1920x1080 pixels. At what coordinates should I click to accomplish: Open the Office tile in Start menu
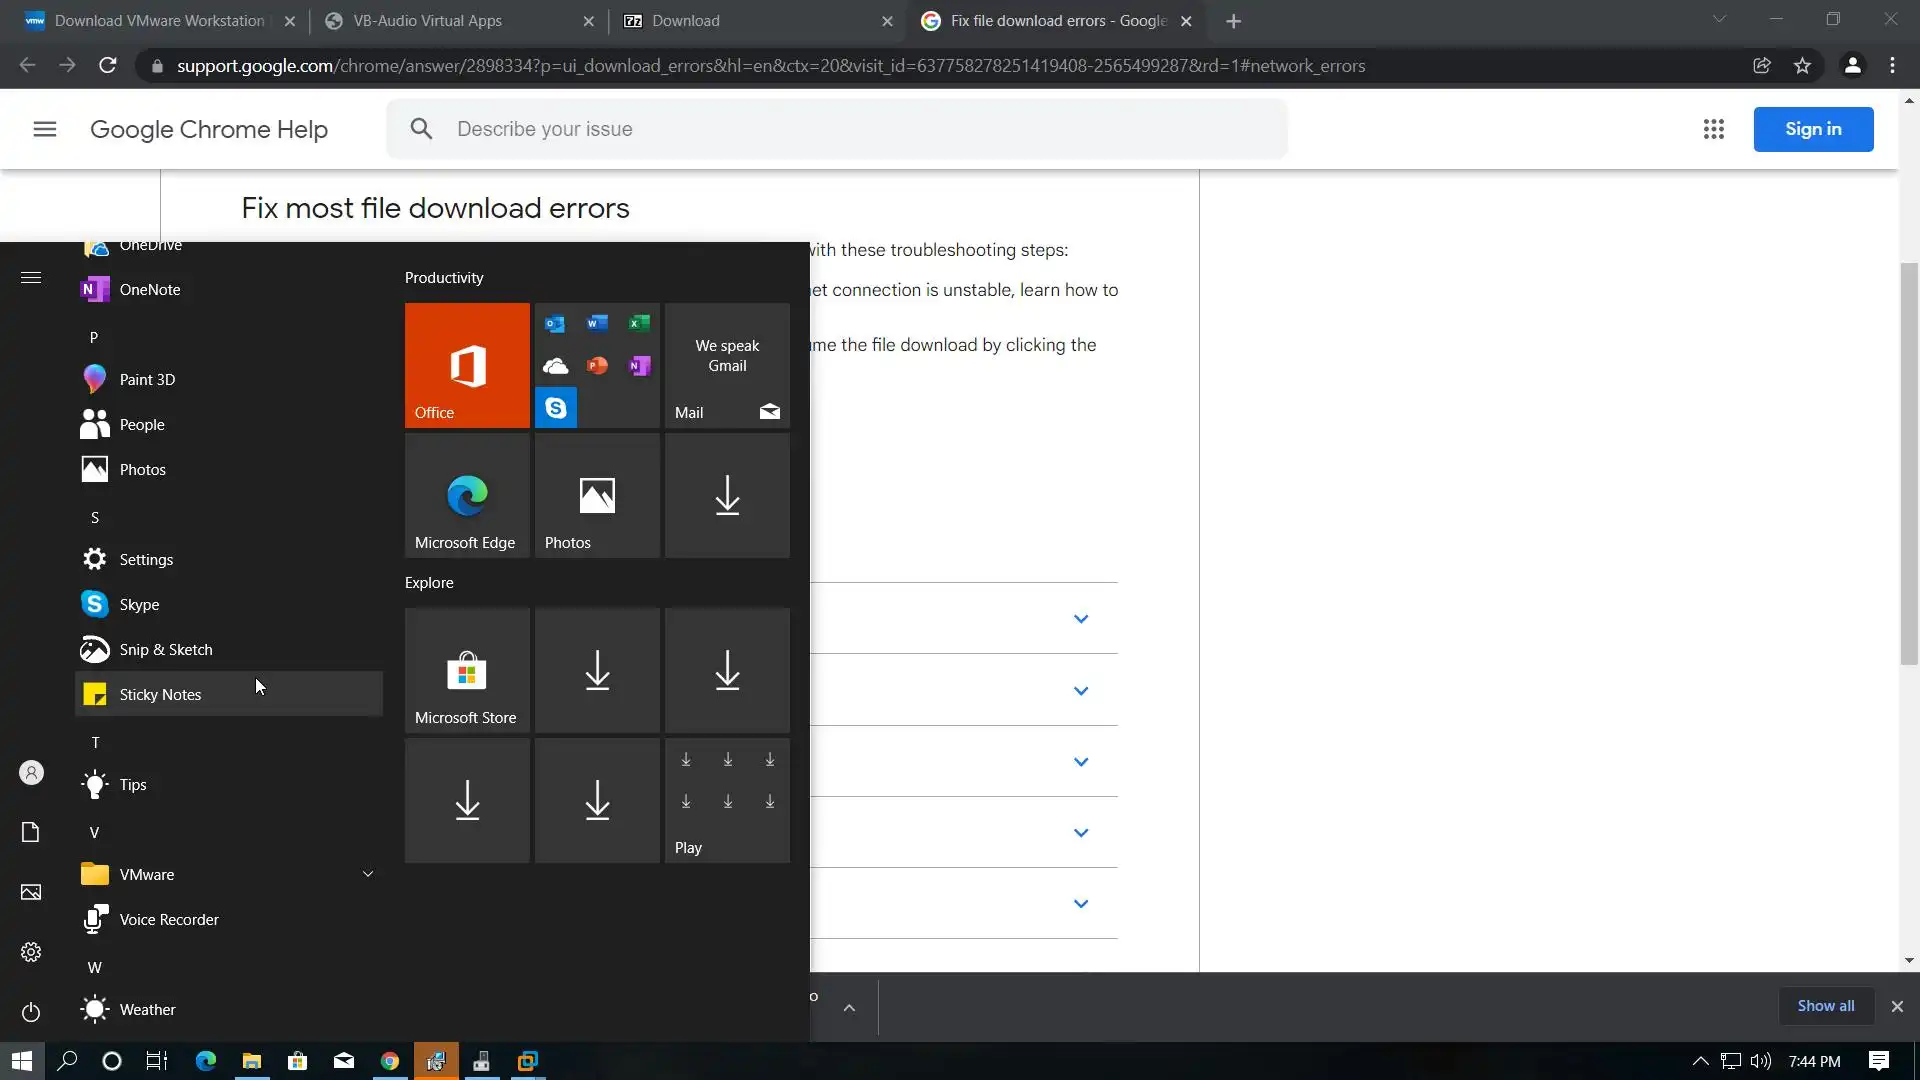coord(467,365)
